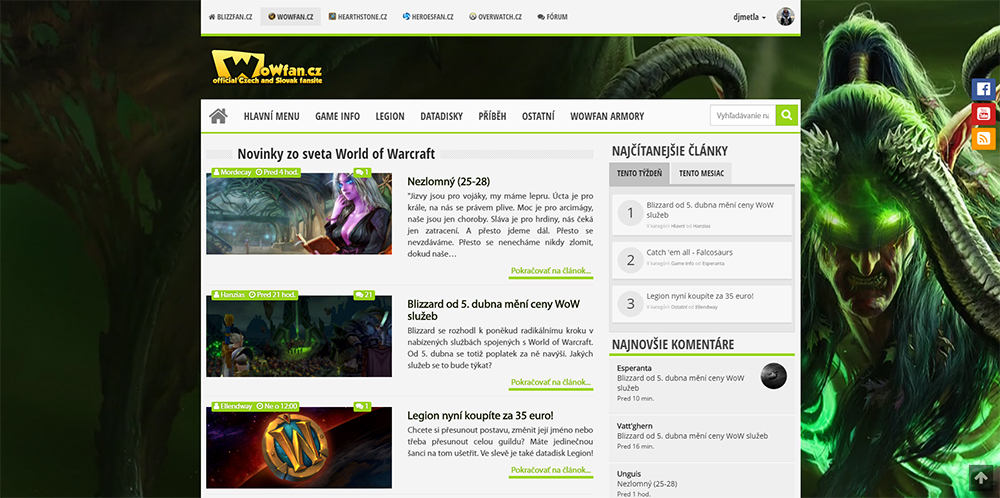Click the green search magnifier button
Image resolution: width=1000 pixels, height=498 pixels.
[787, 116]
